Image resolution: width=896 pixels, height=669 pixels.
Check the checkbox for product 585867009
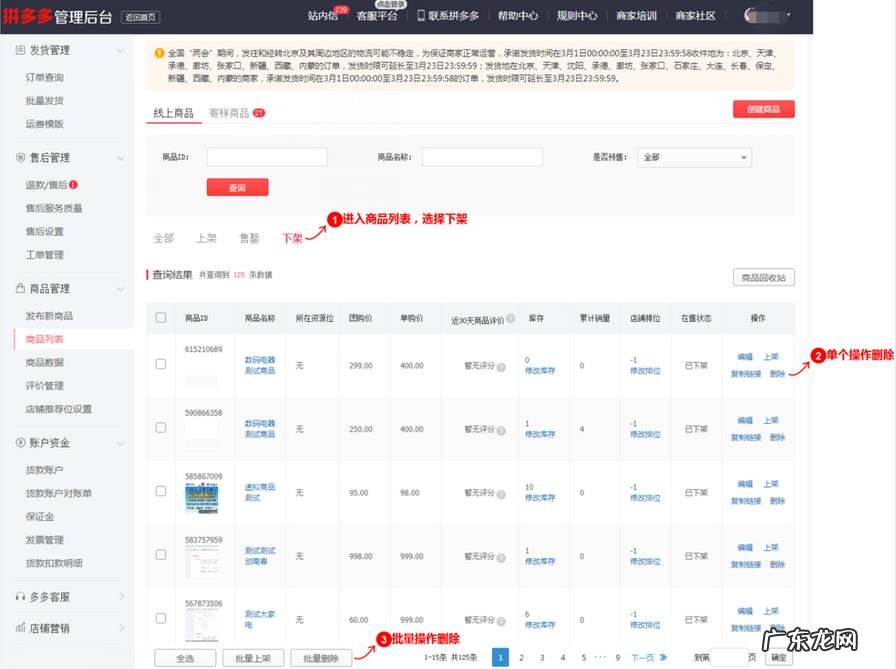[x=160, y=493]
